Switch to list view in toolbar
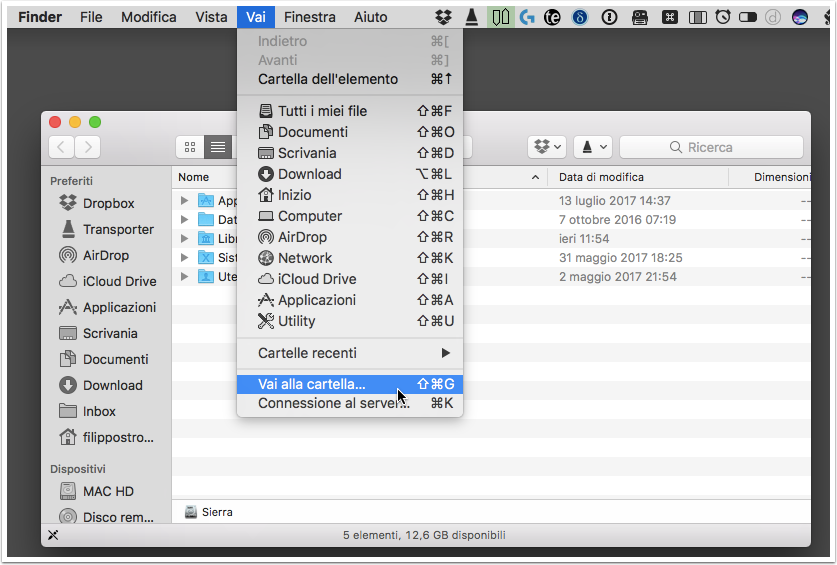Image resolution: width=837 pixels, height=565 pixels. click(218, 147)
